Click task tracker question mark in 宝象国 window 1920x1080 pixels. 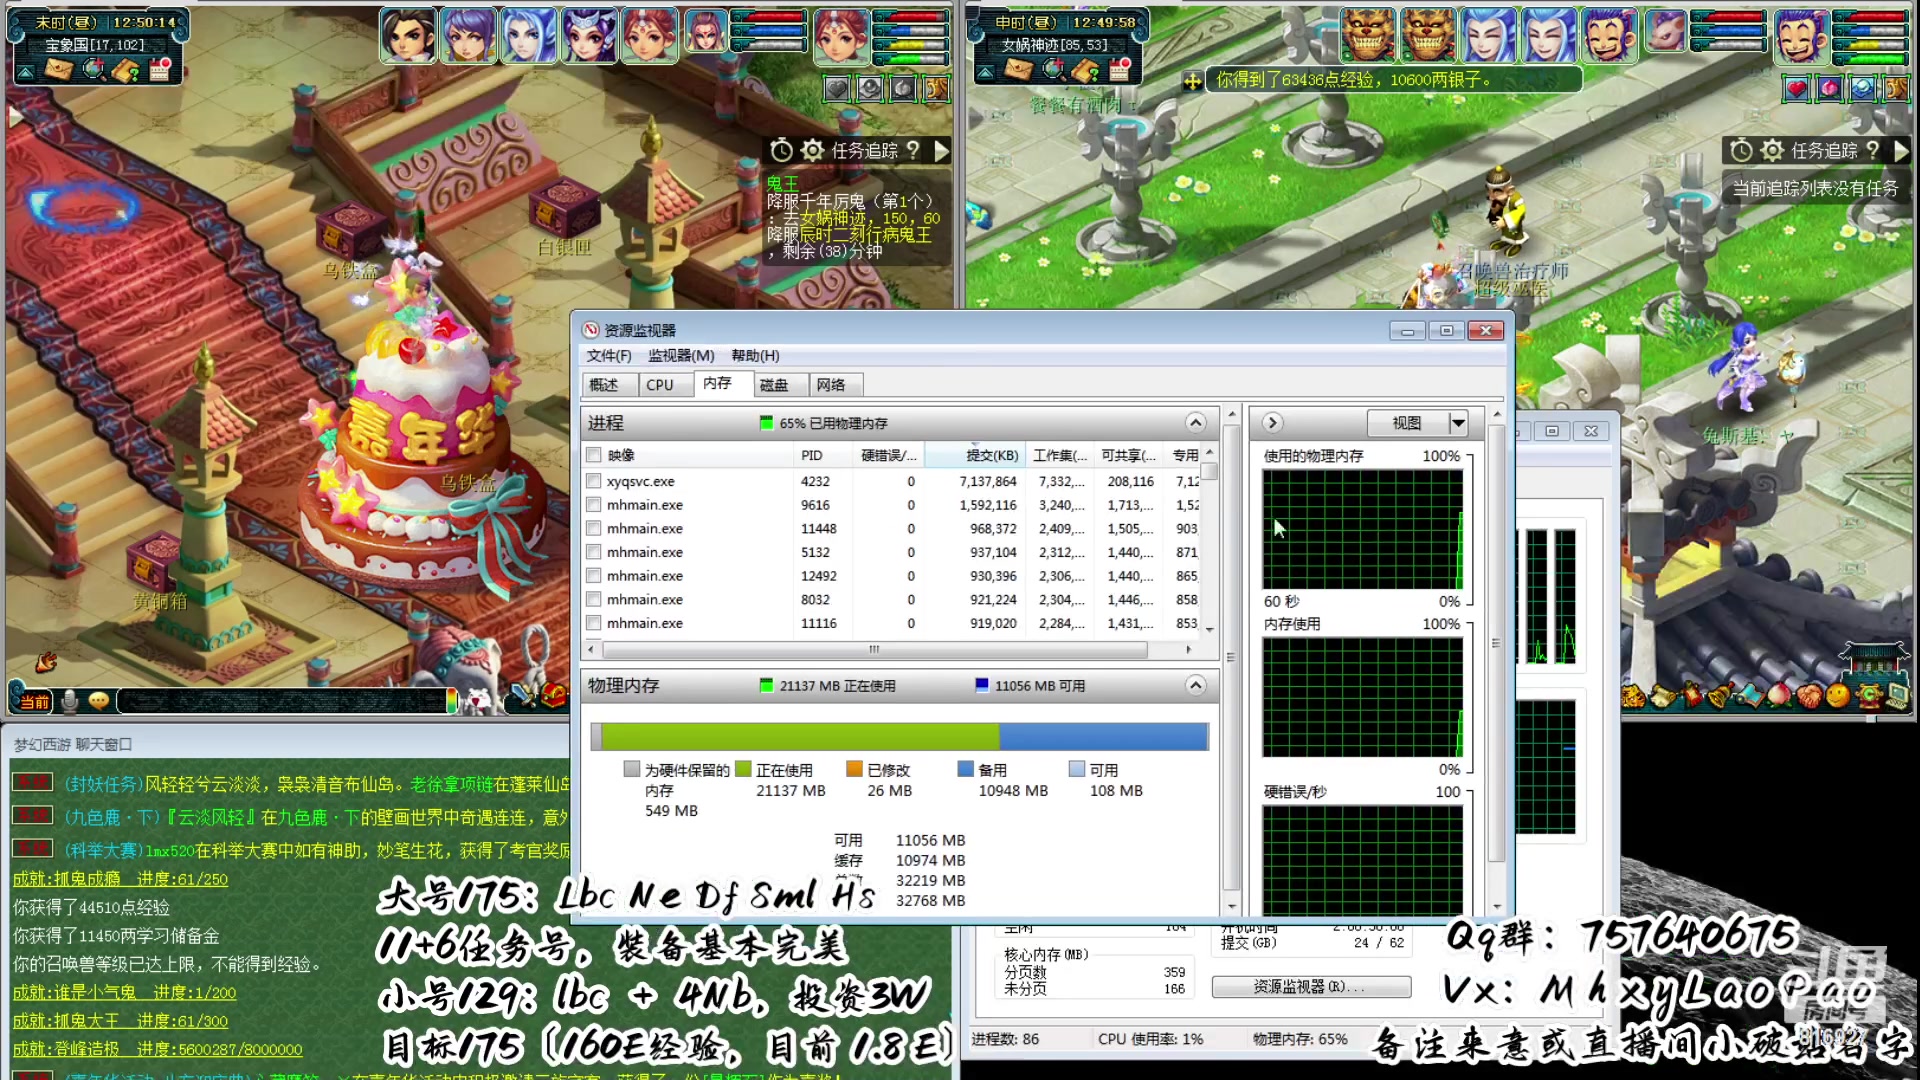coord(912,150)
